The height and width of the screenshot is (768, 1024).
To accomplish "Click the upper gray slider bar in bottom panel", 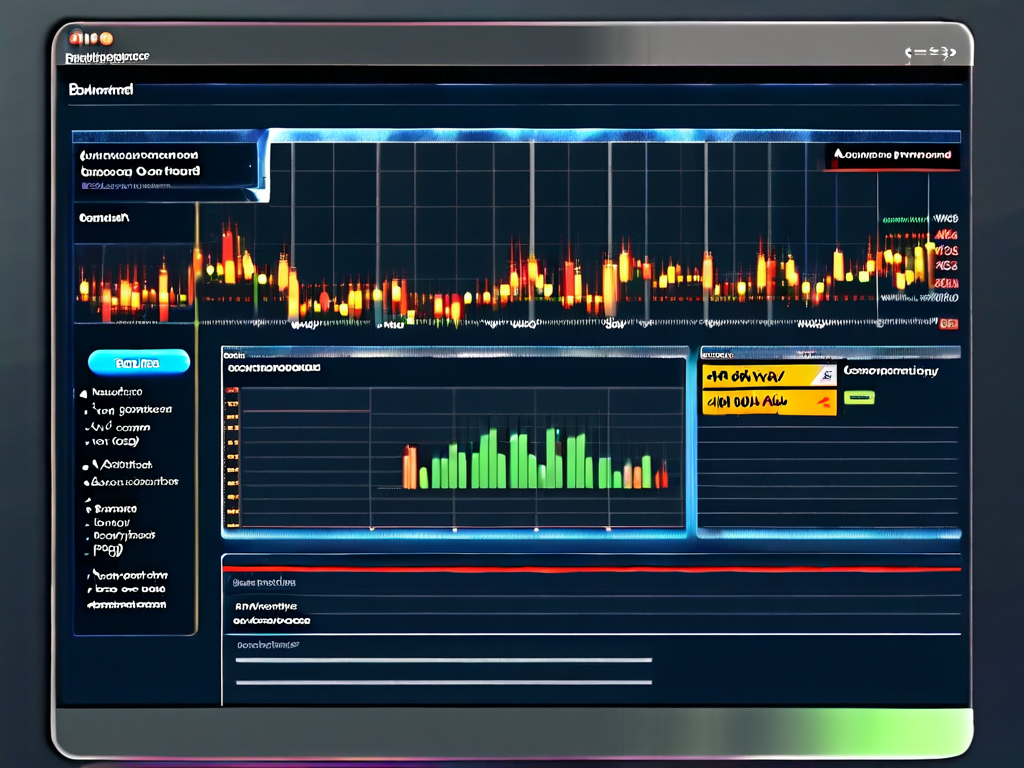I will click(x=443, y=660).
